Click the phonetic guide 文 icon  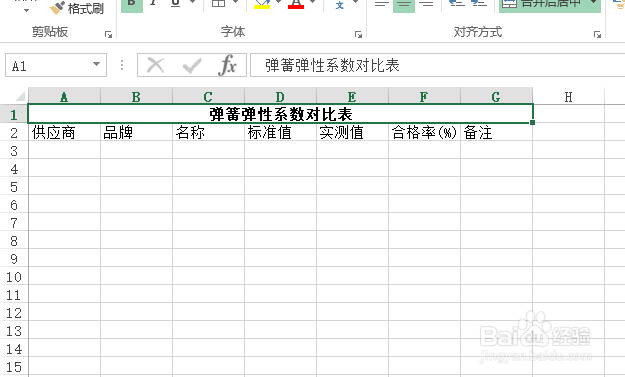coord(340,5)
